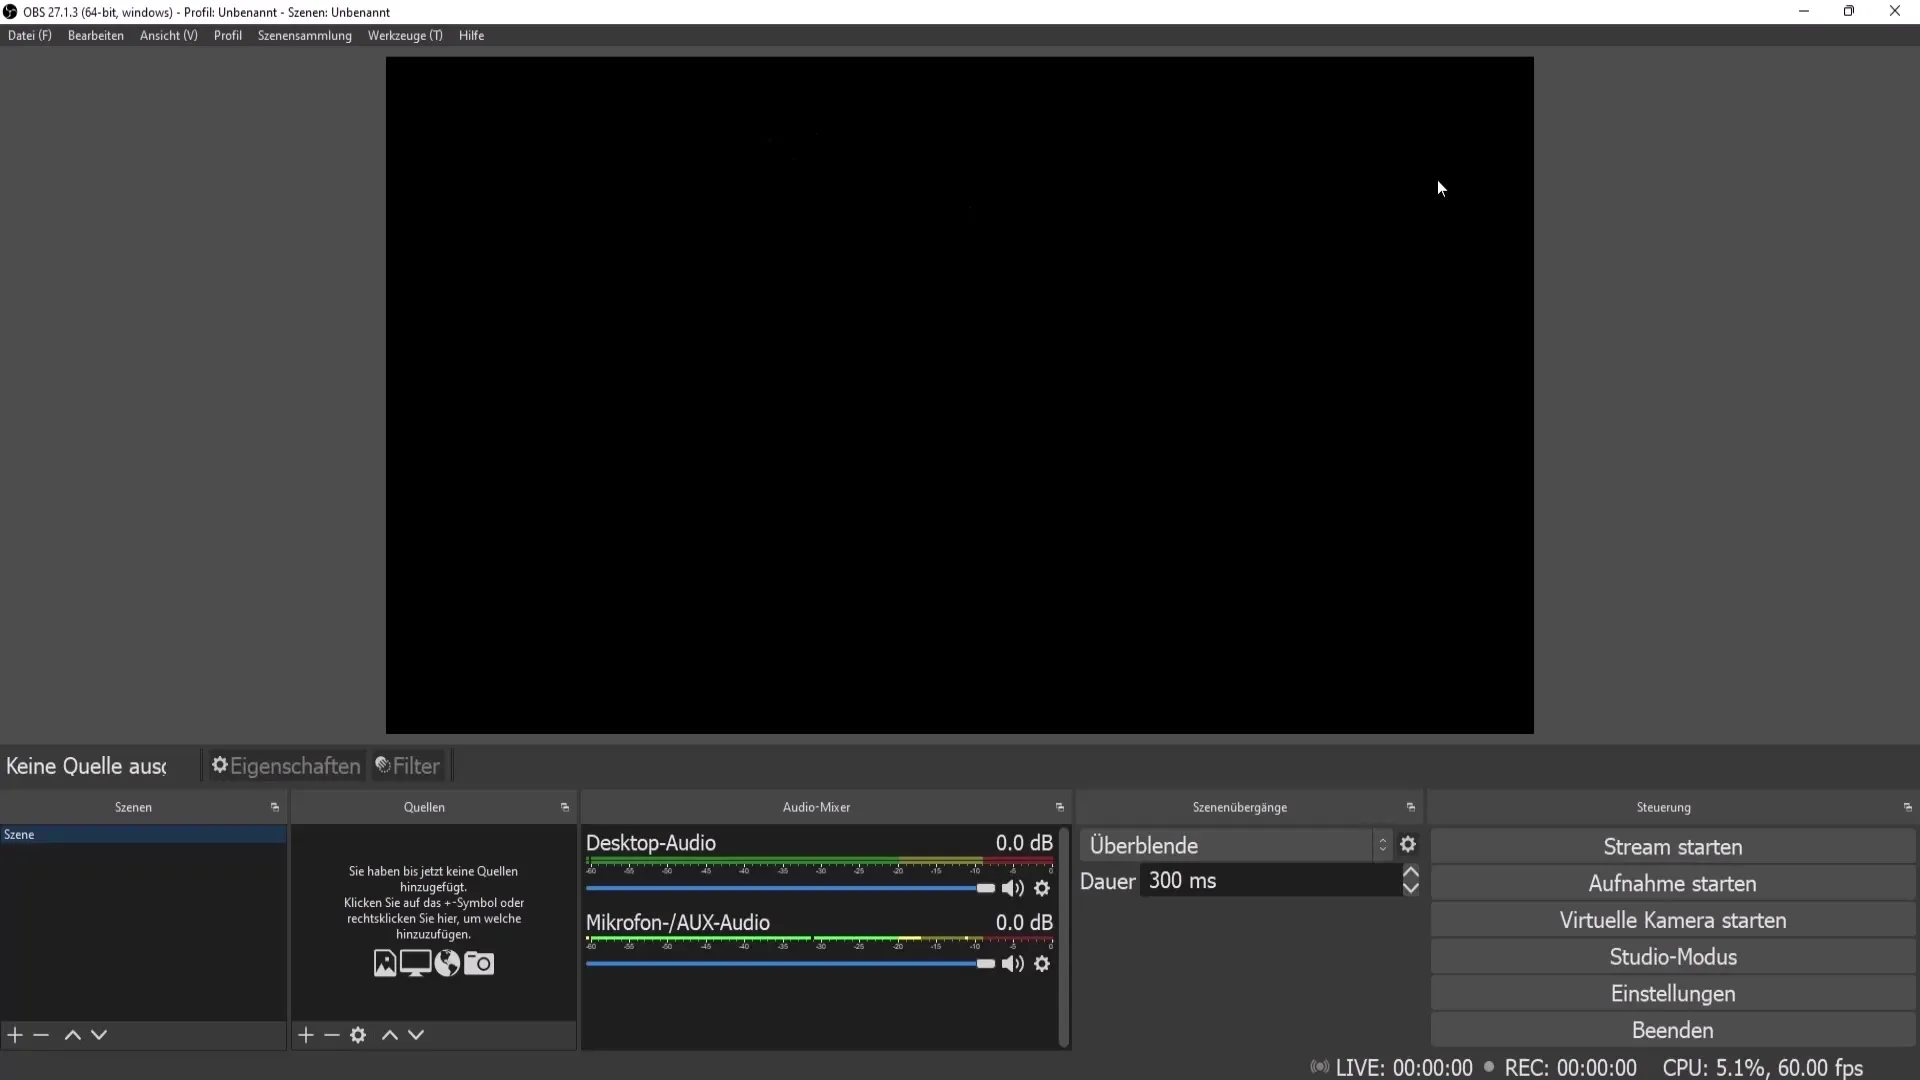Screen dimensions: 1920x1080
Task: Click the OBS logo in title bar
Action: 10,12
